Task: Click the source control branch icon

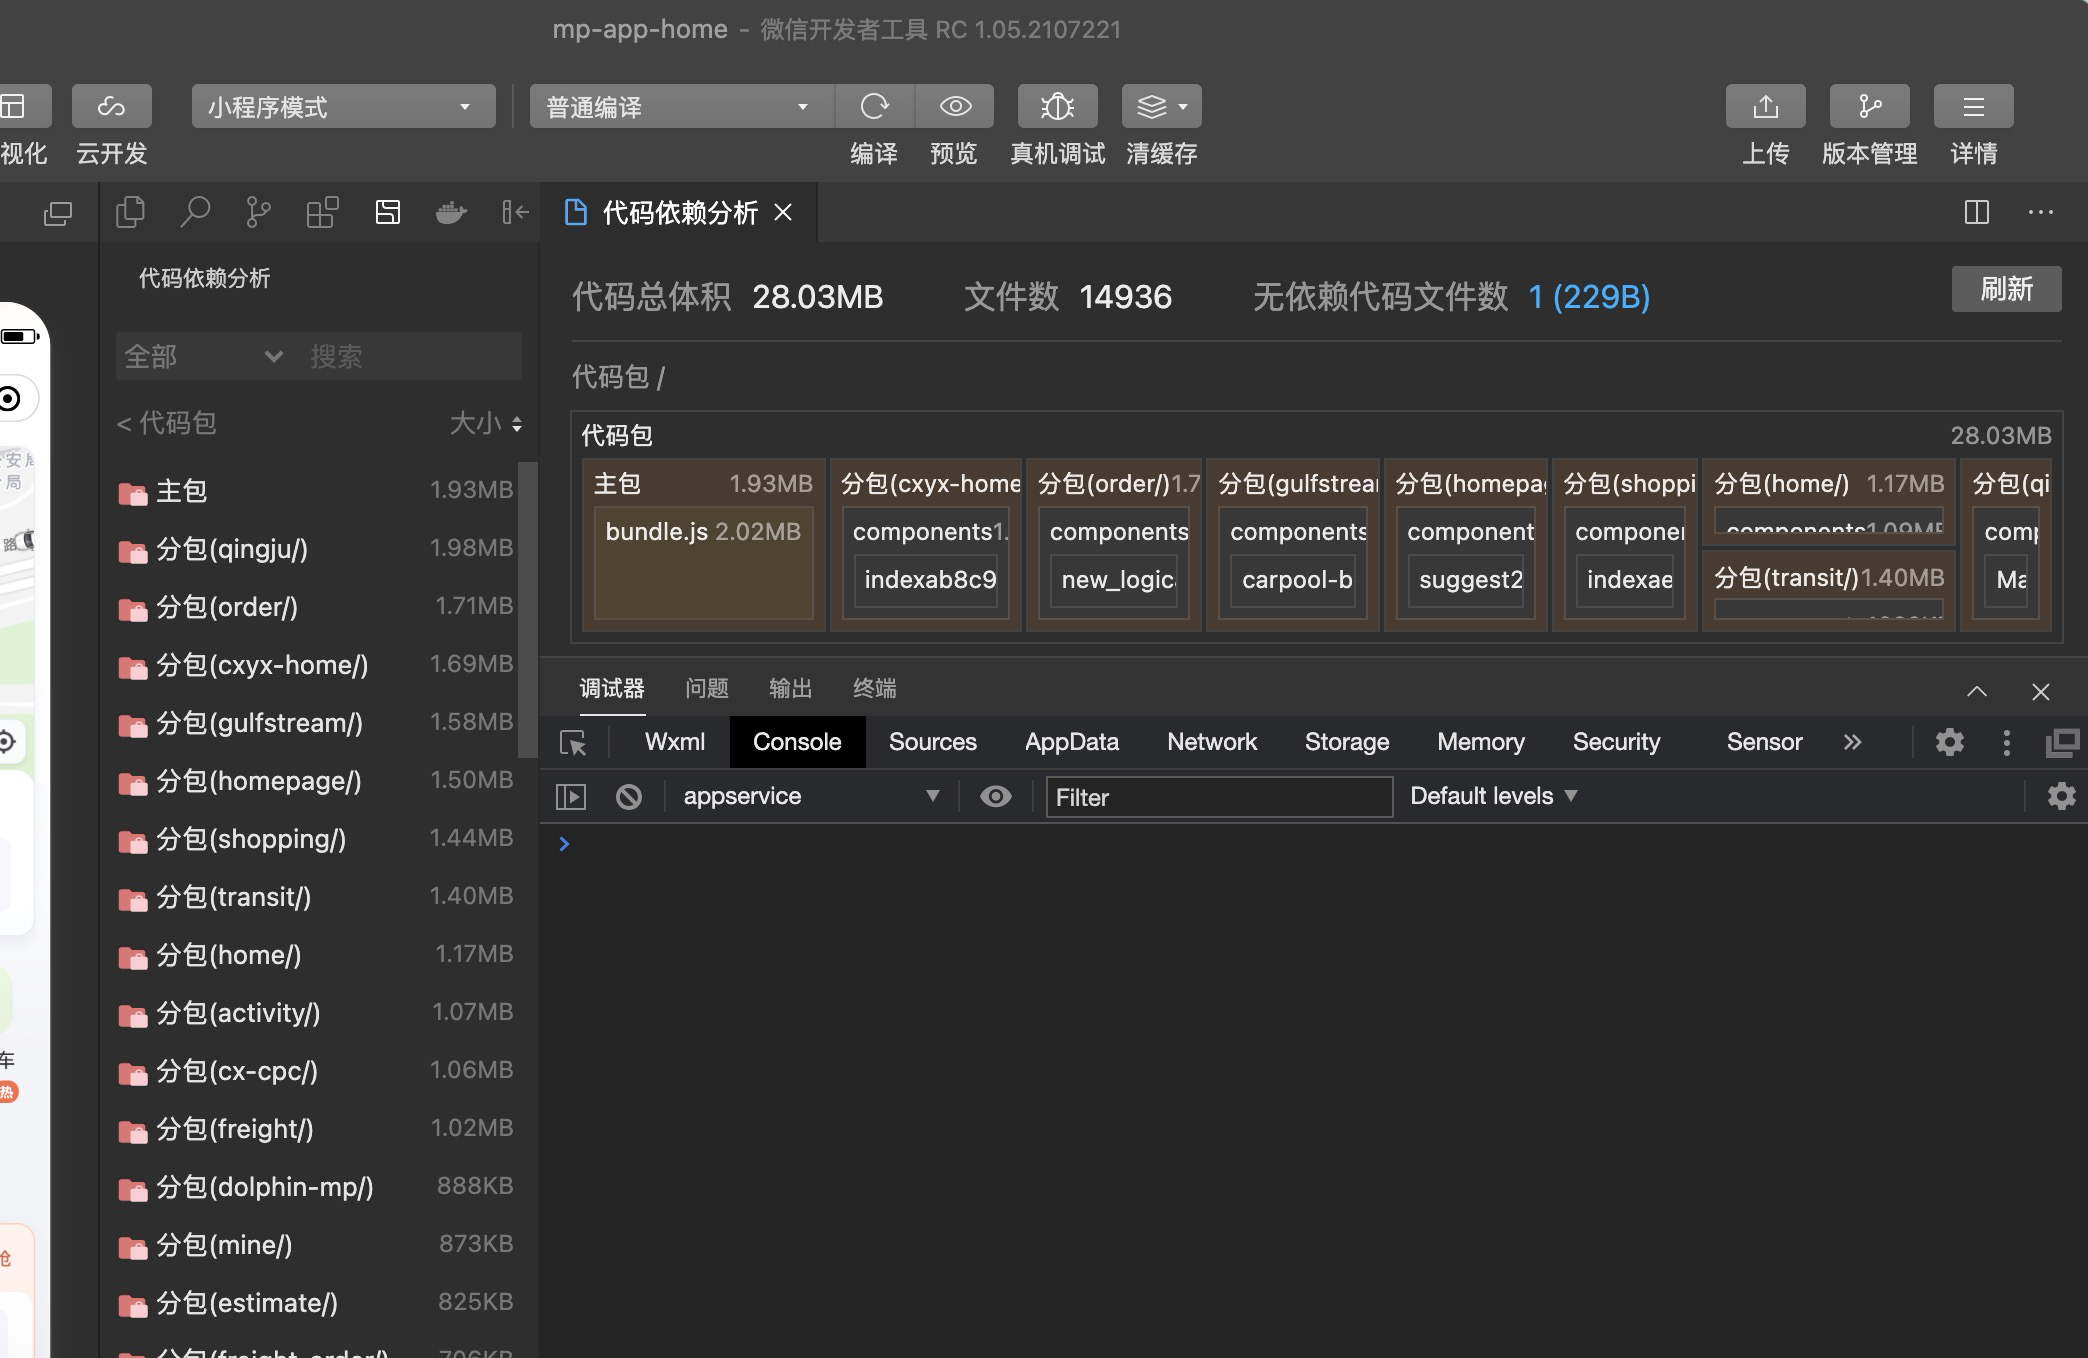Action: coord(258,212)
